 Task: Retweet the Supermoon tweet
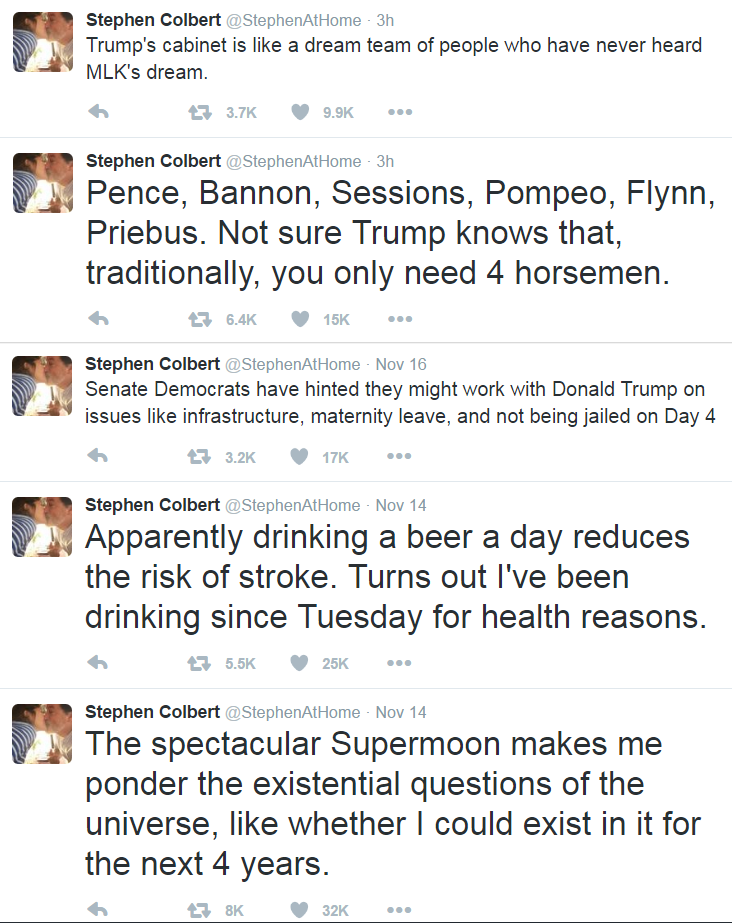[200, 910]
